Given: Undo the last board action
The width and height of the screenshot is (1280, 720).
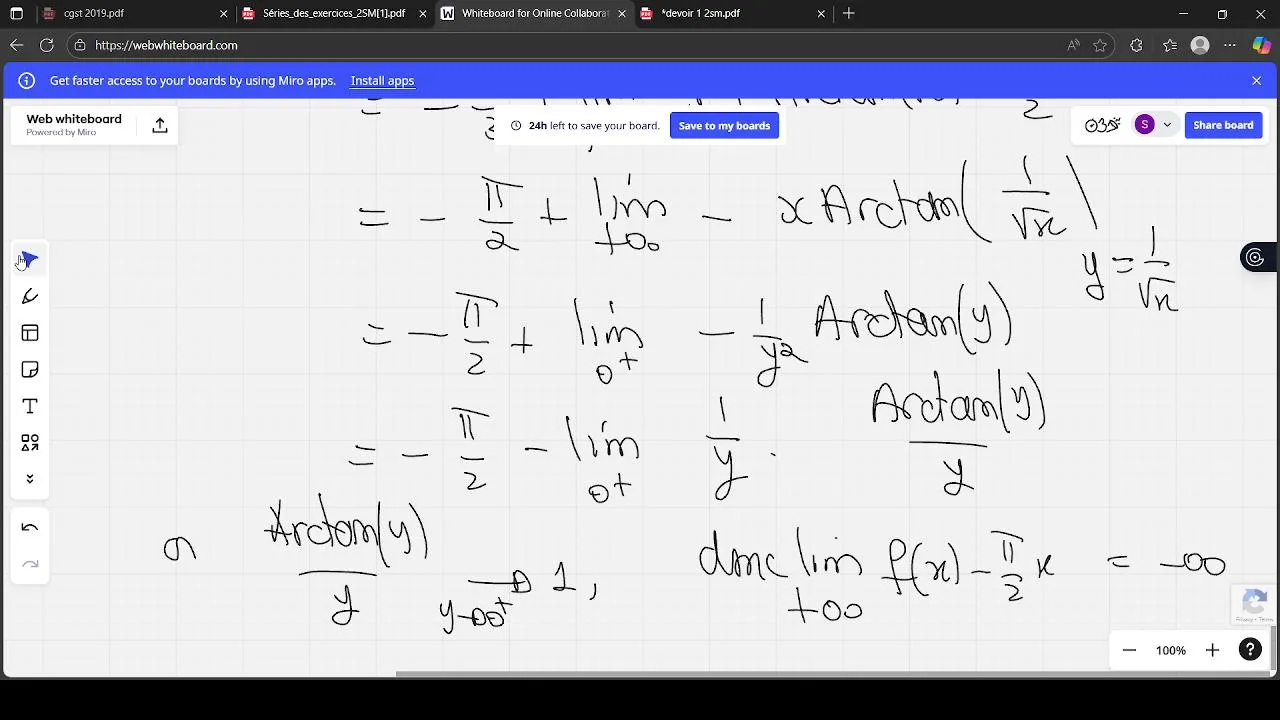Looking at the screenshot, I should (30, 528).
